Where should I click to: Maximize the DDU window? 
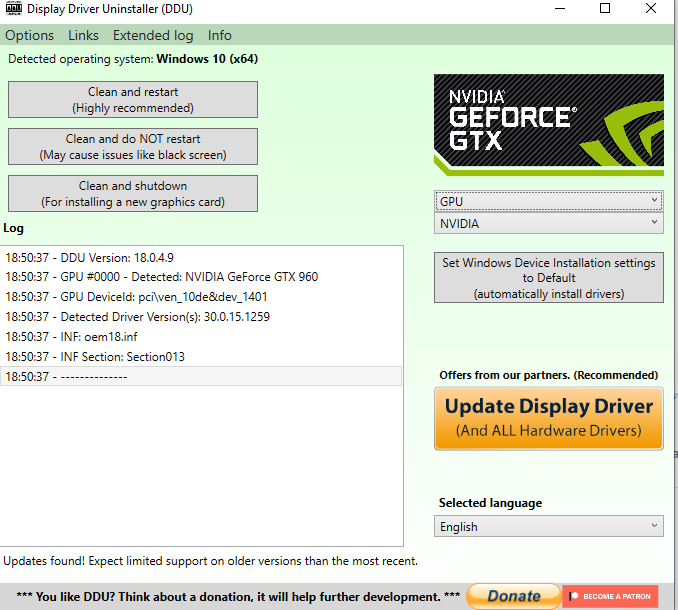[x=605, y=8]
